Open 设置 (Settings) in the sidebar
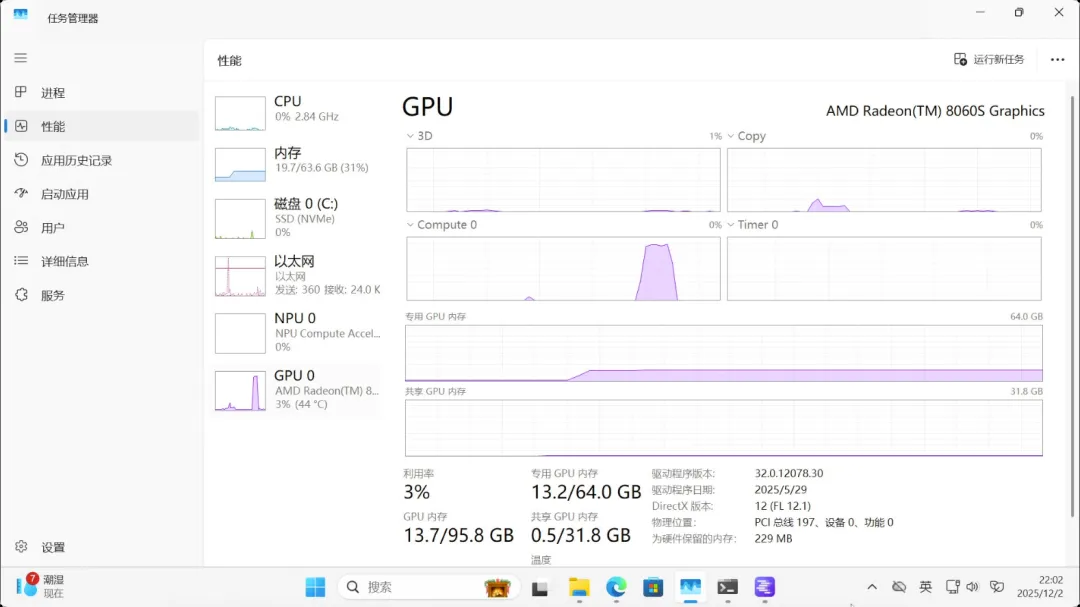Image resolution: width=1080 pixels, height=607 pixels. pos(53,547)
